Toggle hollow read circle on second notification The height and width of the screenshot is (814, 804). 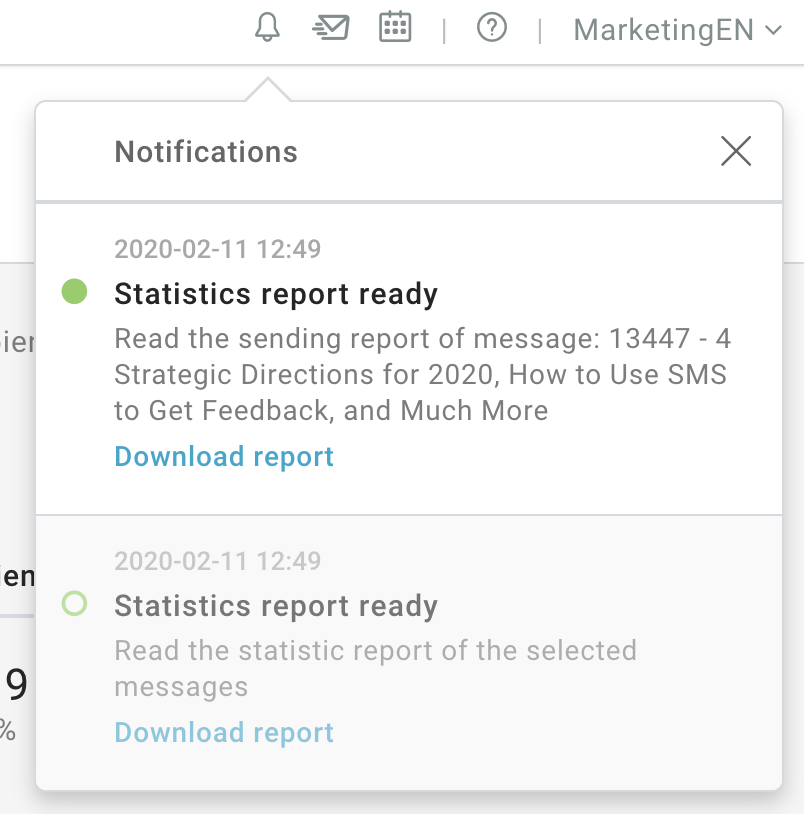coord(74,604)
